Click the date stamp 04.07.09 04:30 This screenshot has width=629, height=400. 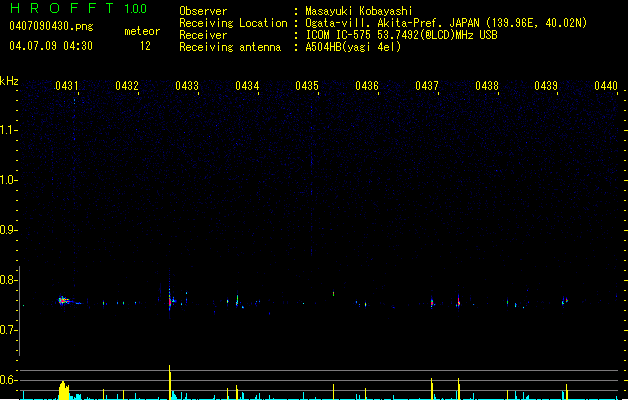tap(51, 46)
